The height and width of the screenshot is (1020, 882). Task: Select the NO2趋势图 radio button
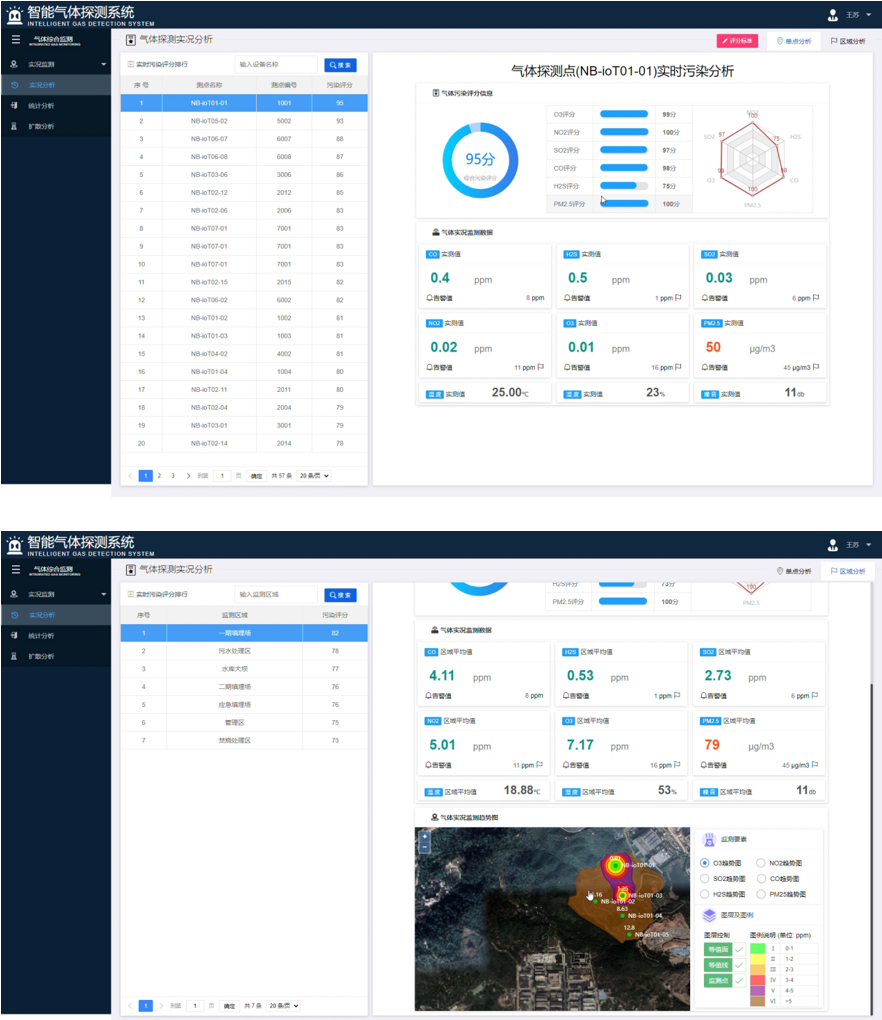pyautogui.click(x=762, y=862)
